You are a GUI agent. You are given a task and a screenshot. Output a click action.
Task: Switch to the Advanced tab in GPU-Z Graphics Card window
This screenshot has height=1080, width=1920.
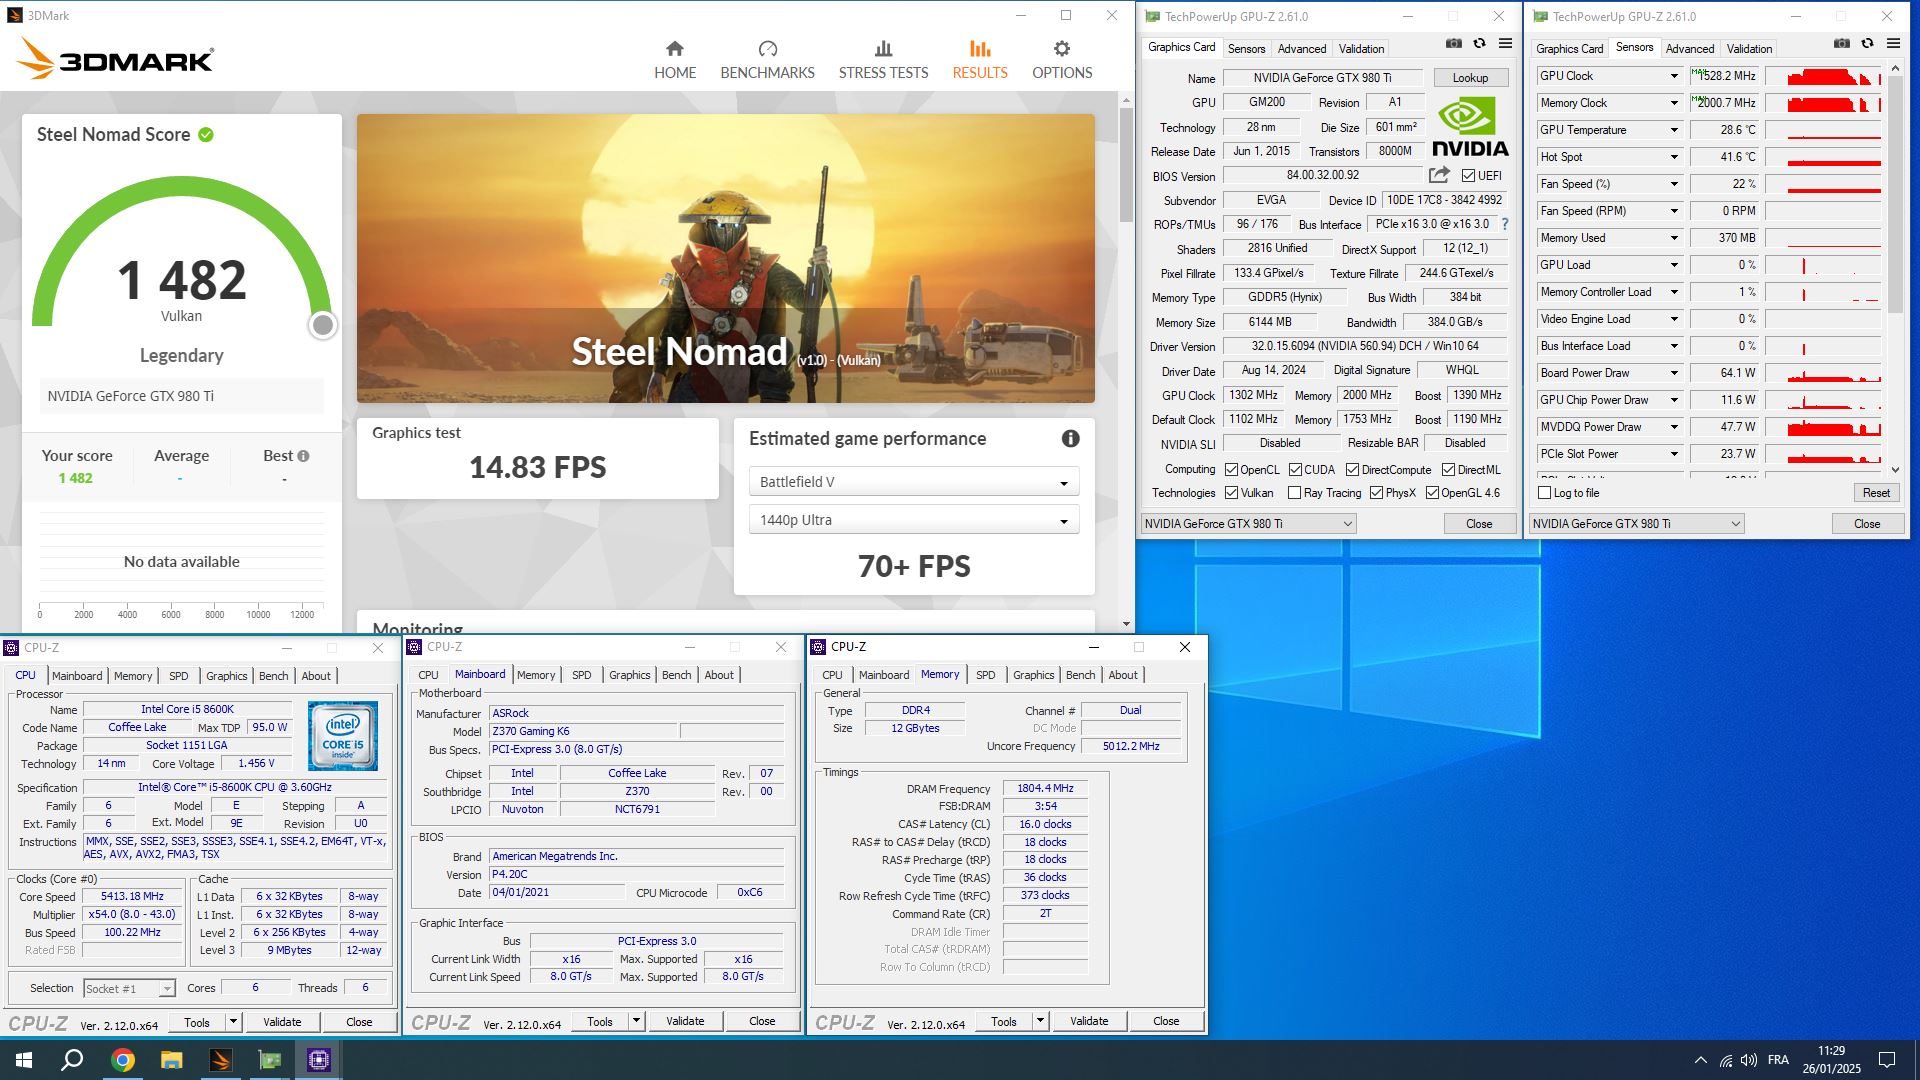(1301, 49)
